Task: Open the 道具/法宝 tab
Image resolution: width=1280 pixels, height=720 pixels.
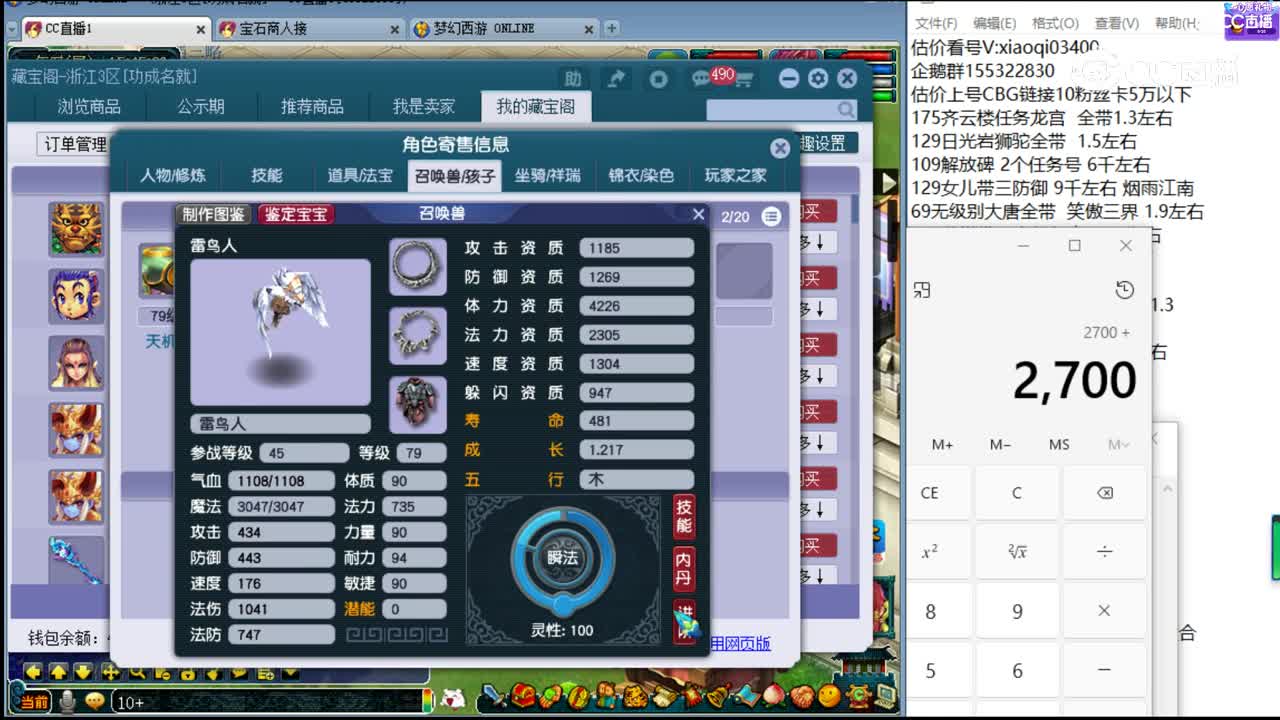Action: pos(360,175)
